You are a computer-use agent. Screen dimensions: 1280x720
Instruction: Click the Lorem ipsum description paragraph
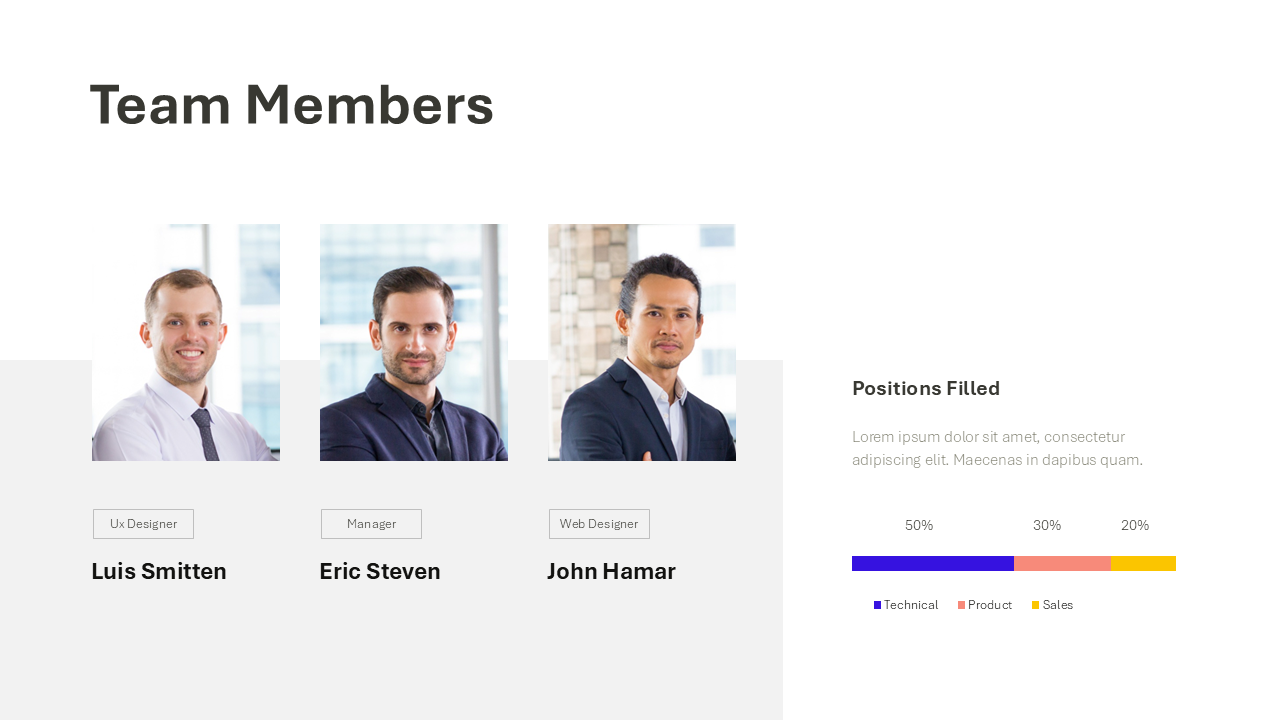point(997,448)
